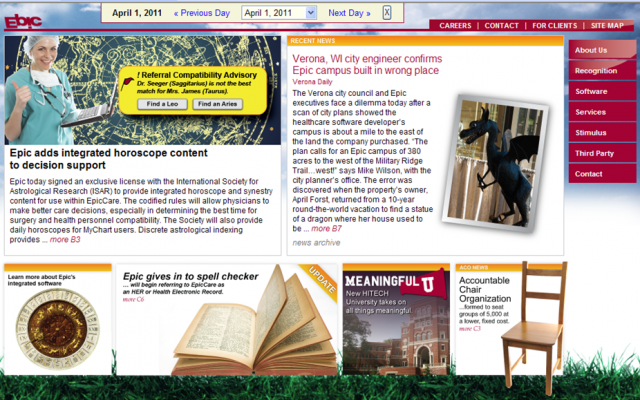Select Software in side menu

click(602, 91)
